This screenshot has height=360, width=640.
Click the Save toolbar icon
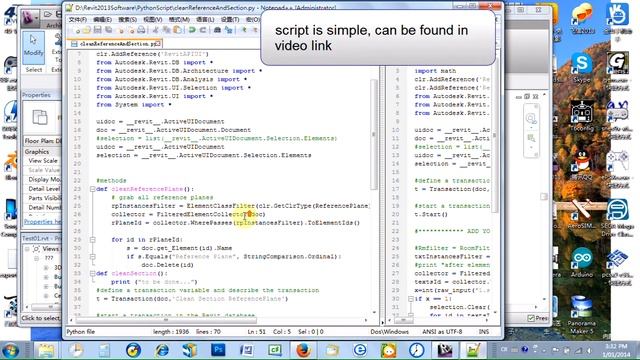(x=97, y=30)
